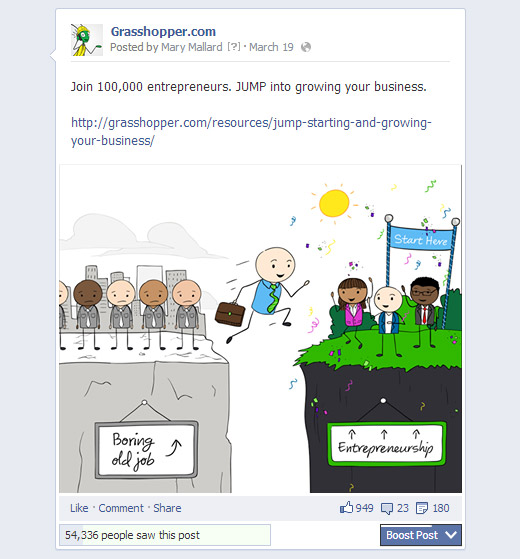Viewport: 520px width, 559px height.
Task: Expand the Boost Post dropdown arrow
Action: coord(451,535)
